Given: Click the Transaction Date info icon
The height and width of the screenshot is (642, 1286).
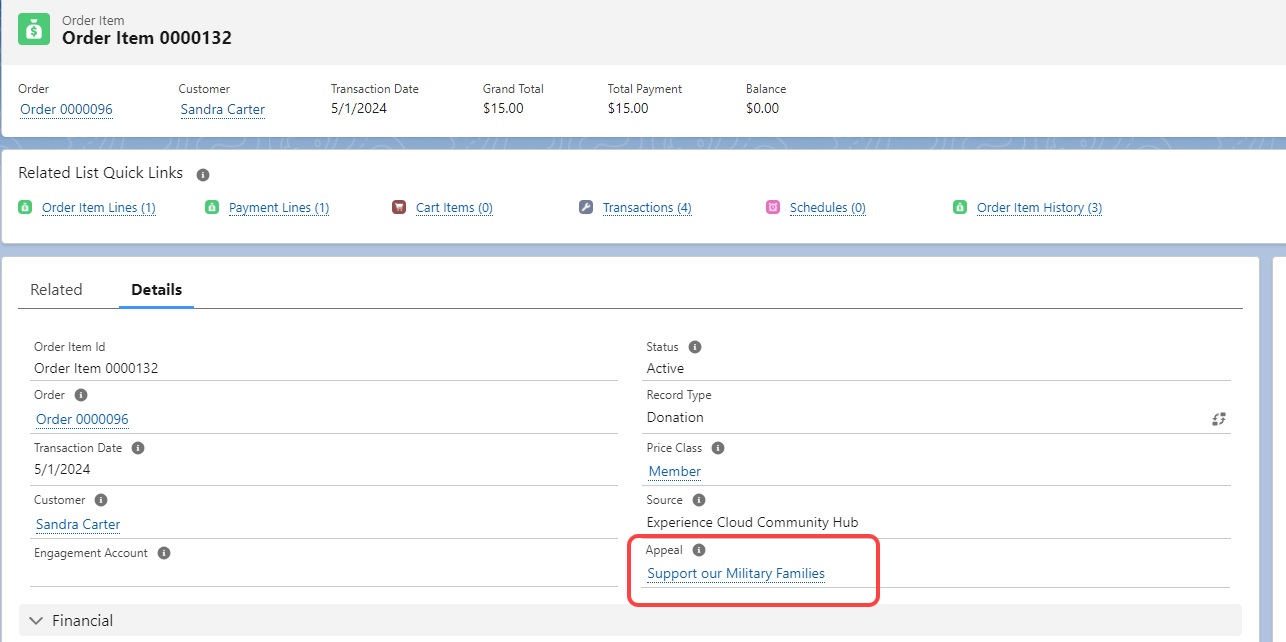Looking at the screenshot, I should pyautogui.click(x=138, y=448).
